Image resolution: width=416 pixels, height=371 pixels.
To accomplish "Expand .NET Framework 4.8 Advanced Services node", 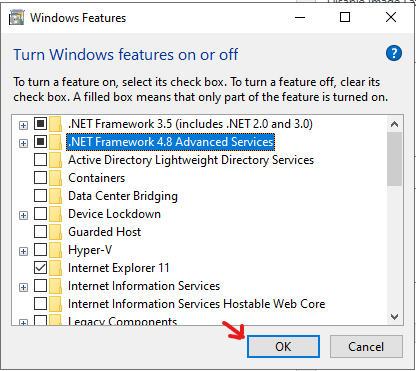I will (x=23, y=144).
